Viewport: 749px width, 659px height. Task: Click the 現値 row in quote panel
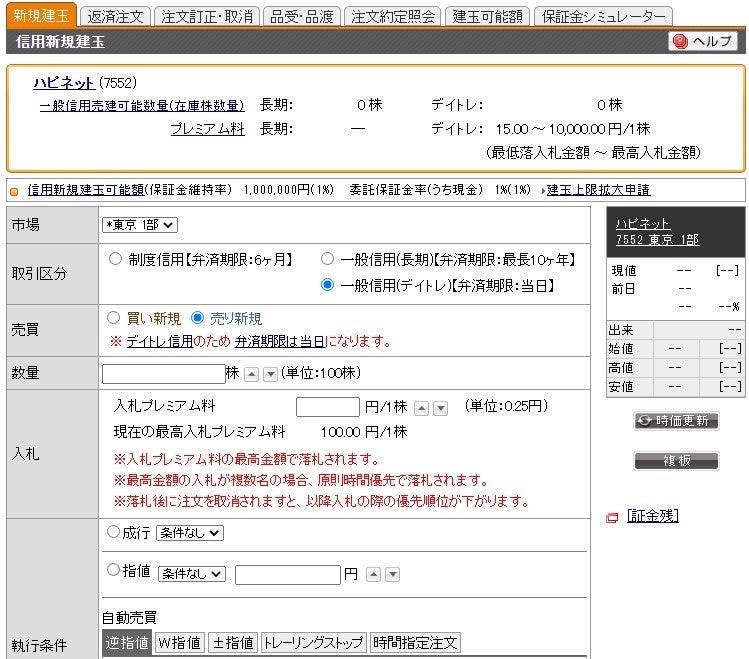click(x=675, y=271)
